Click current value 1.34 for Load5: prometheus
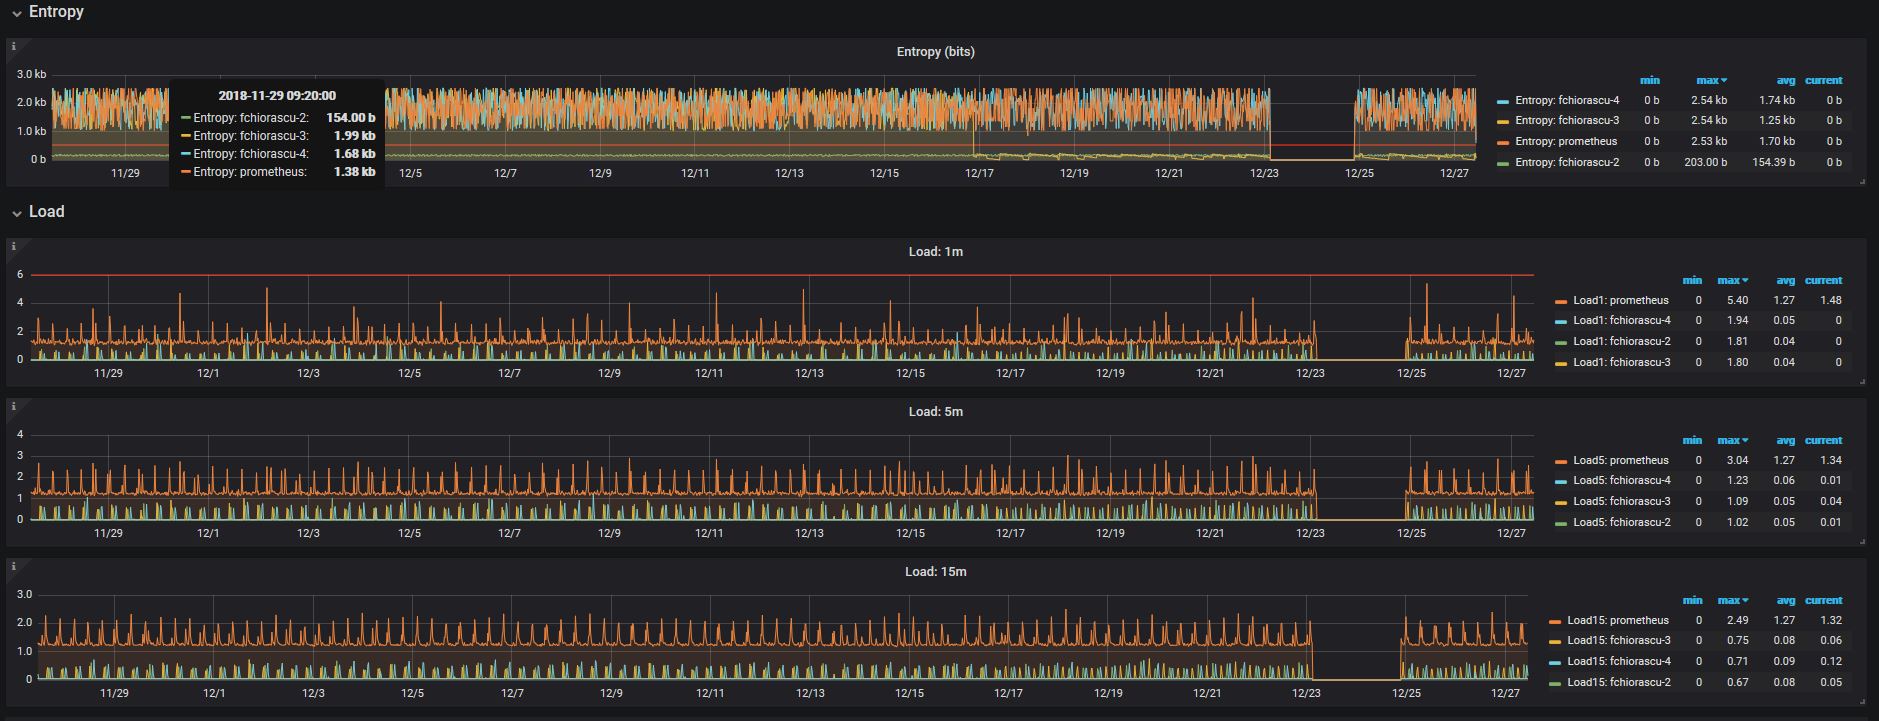1879x721 pixels. (1831, 460)
